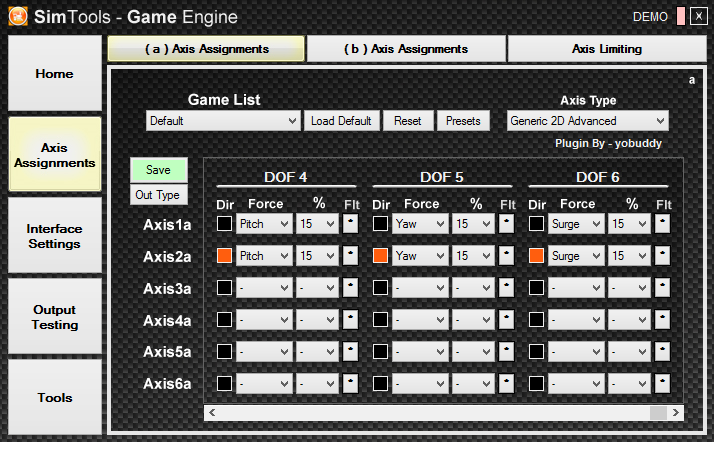Open Axis5a DOF 5 percent dropdown

click(473, 352)
